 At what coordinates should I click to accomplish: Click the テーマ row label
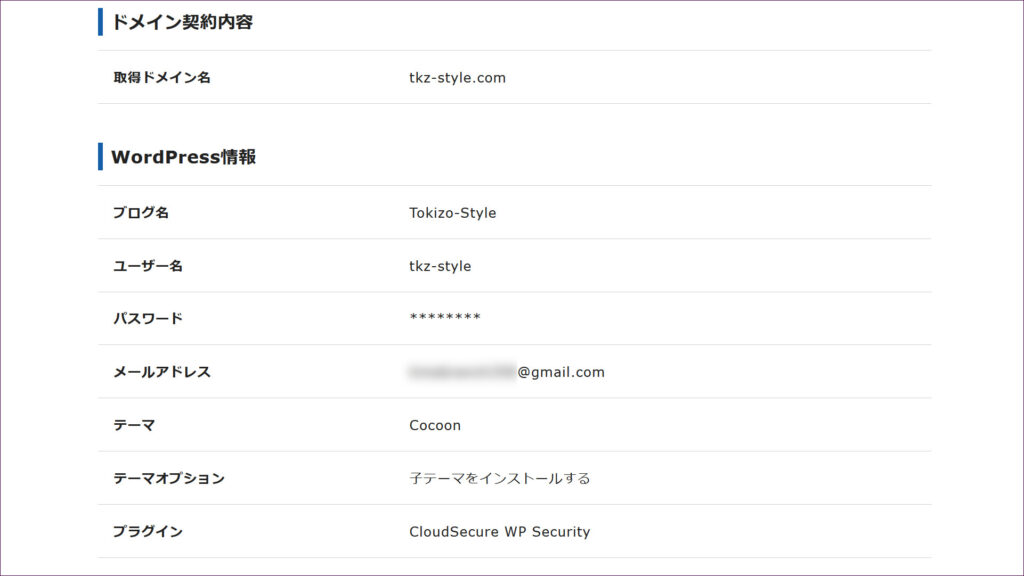[x=134, y=425]
